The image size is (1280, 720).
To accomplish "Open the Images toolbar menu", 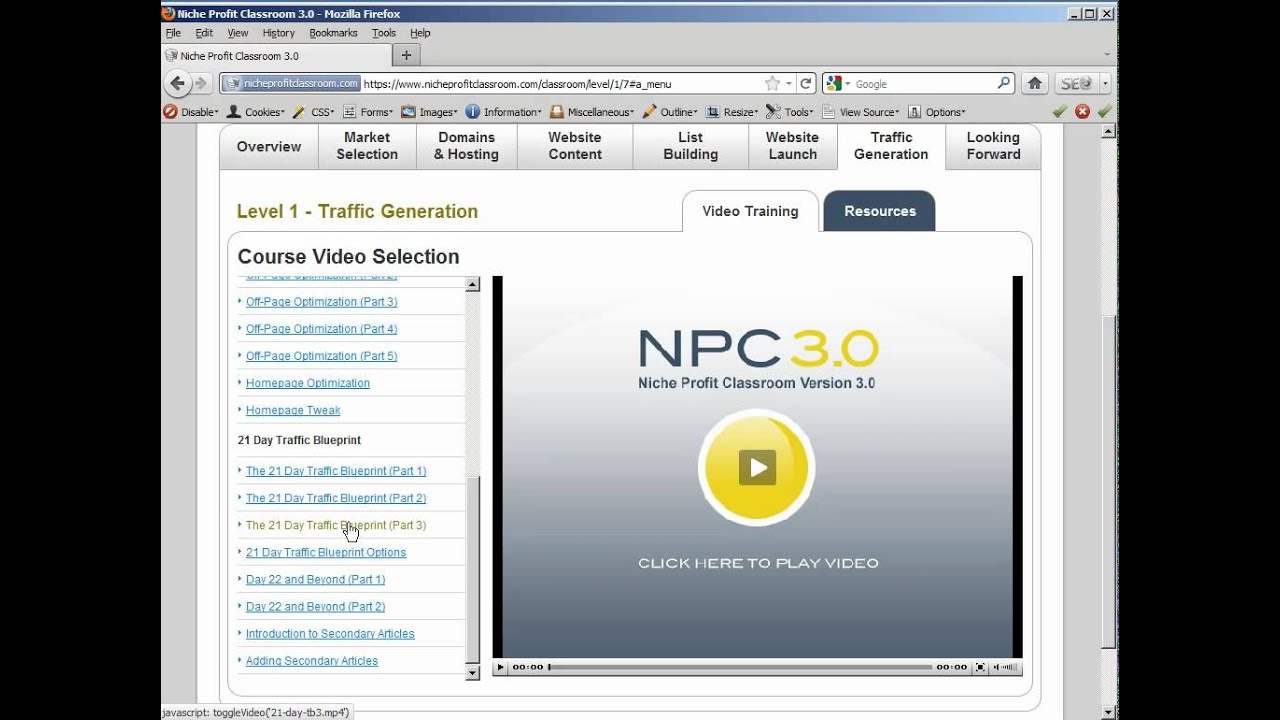I will coord(429,112).
